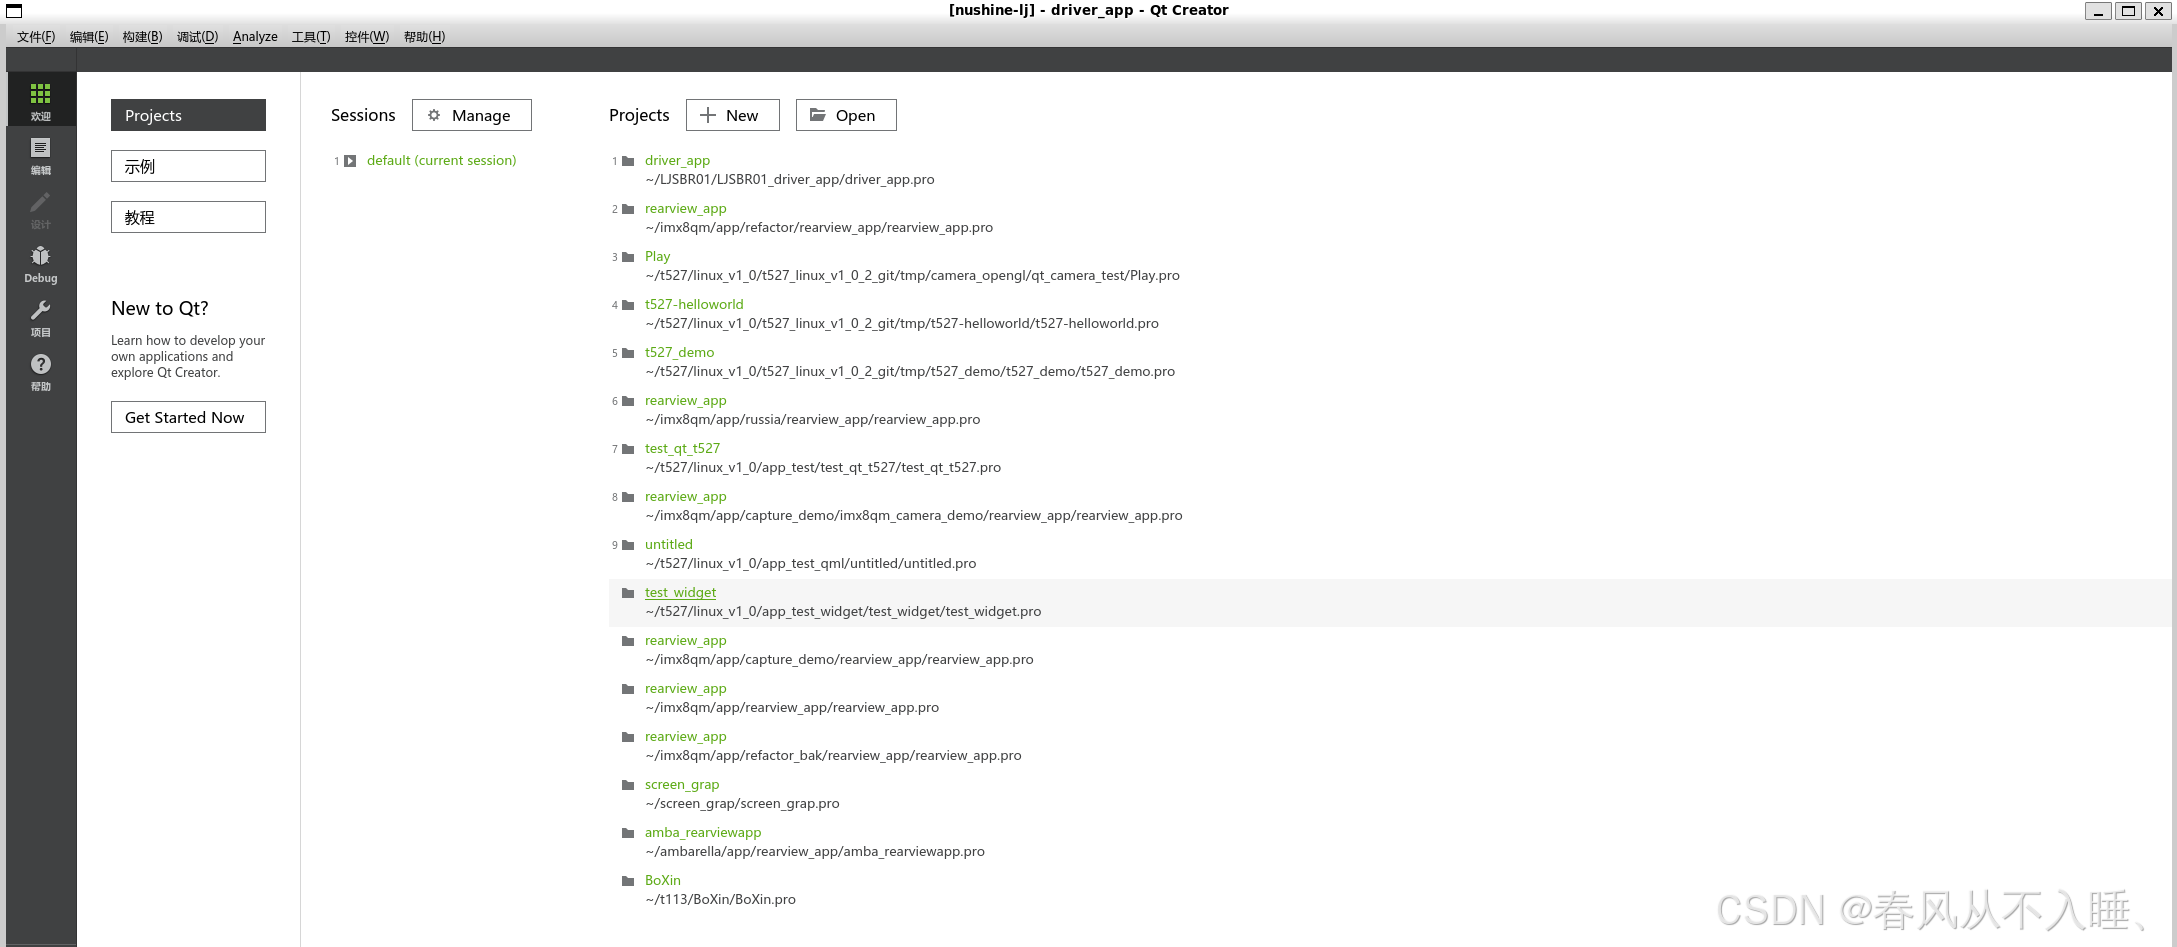This screenshot has width=2177, height=947.
Task: Click path ~/imx8qm/app/rearview_app/rearview_app.pro
Action: [x=792, y=708]
